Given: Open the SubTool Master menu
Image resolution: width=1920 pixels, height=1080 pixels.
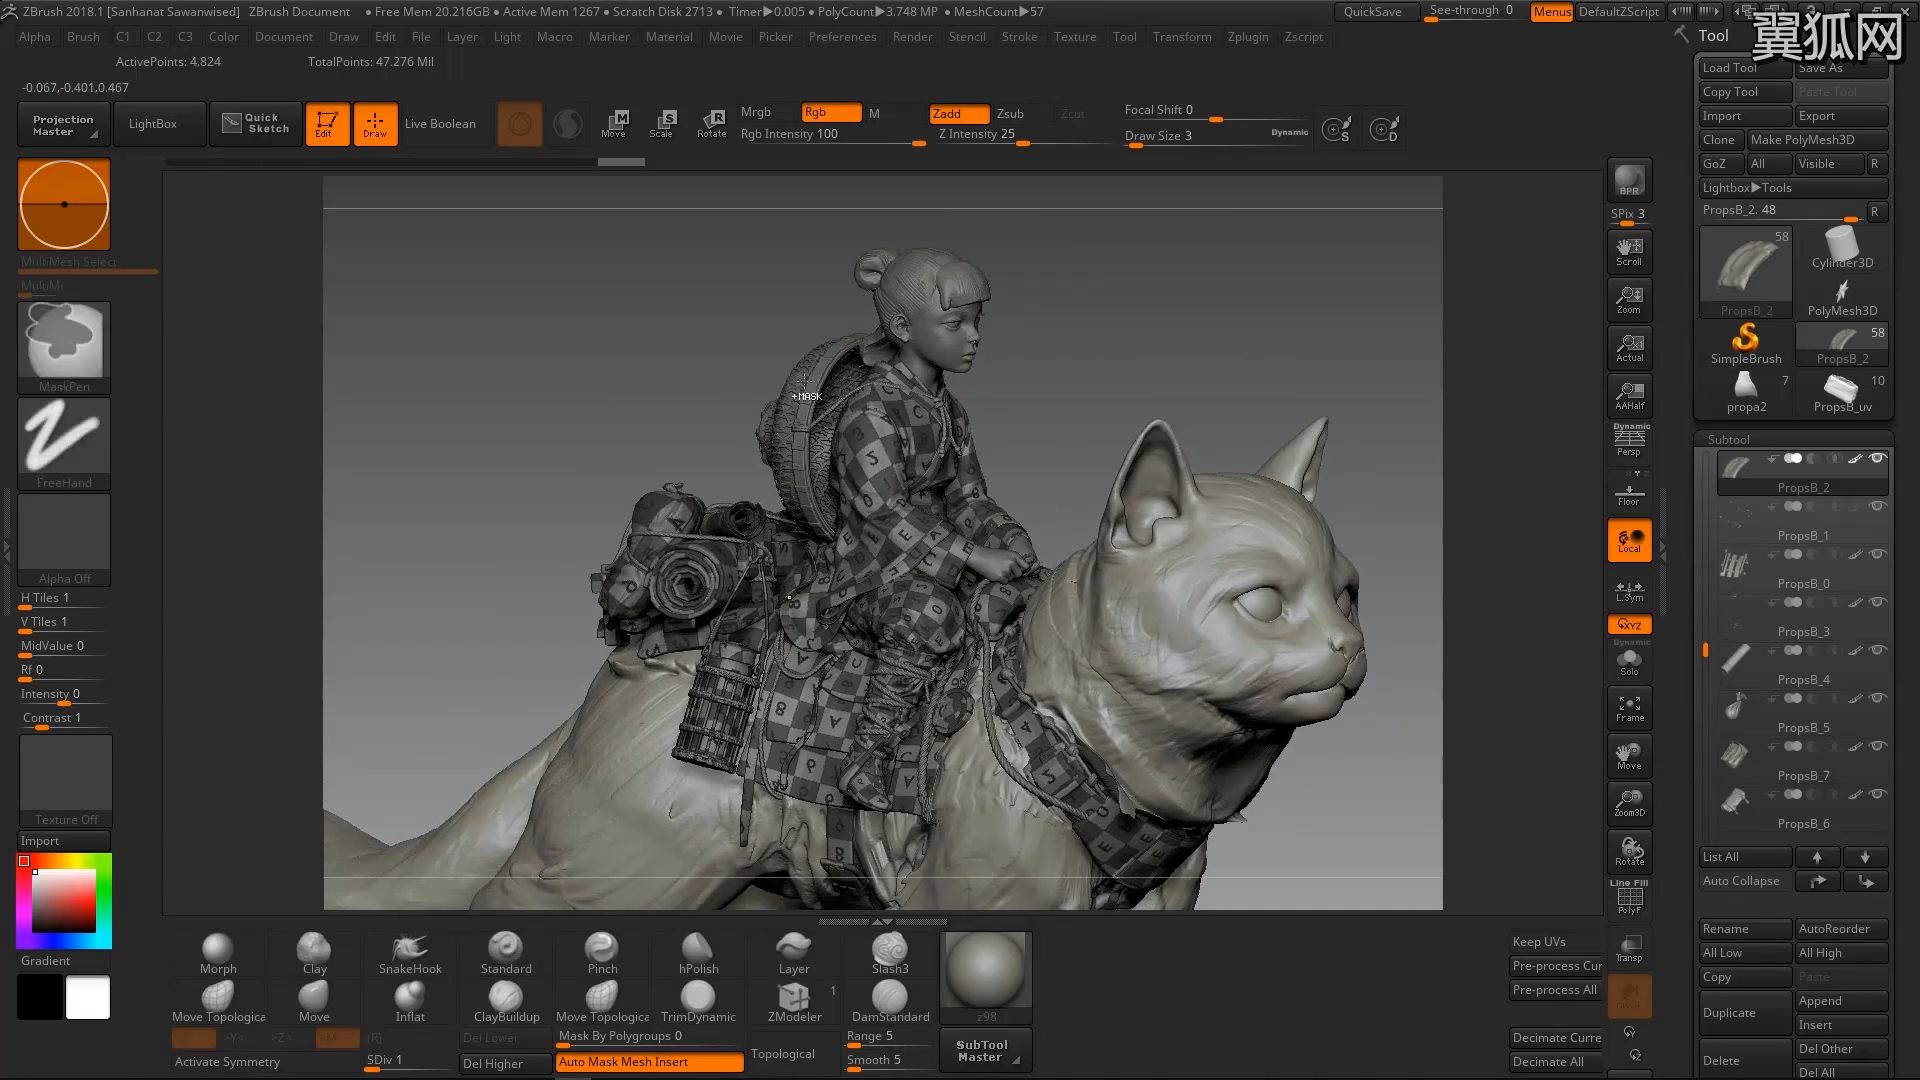Looking at the screenshot, I should pyautogui.click(x=985, y=1051).
